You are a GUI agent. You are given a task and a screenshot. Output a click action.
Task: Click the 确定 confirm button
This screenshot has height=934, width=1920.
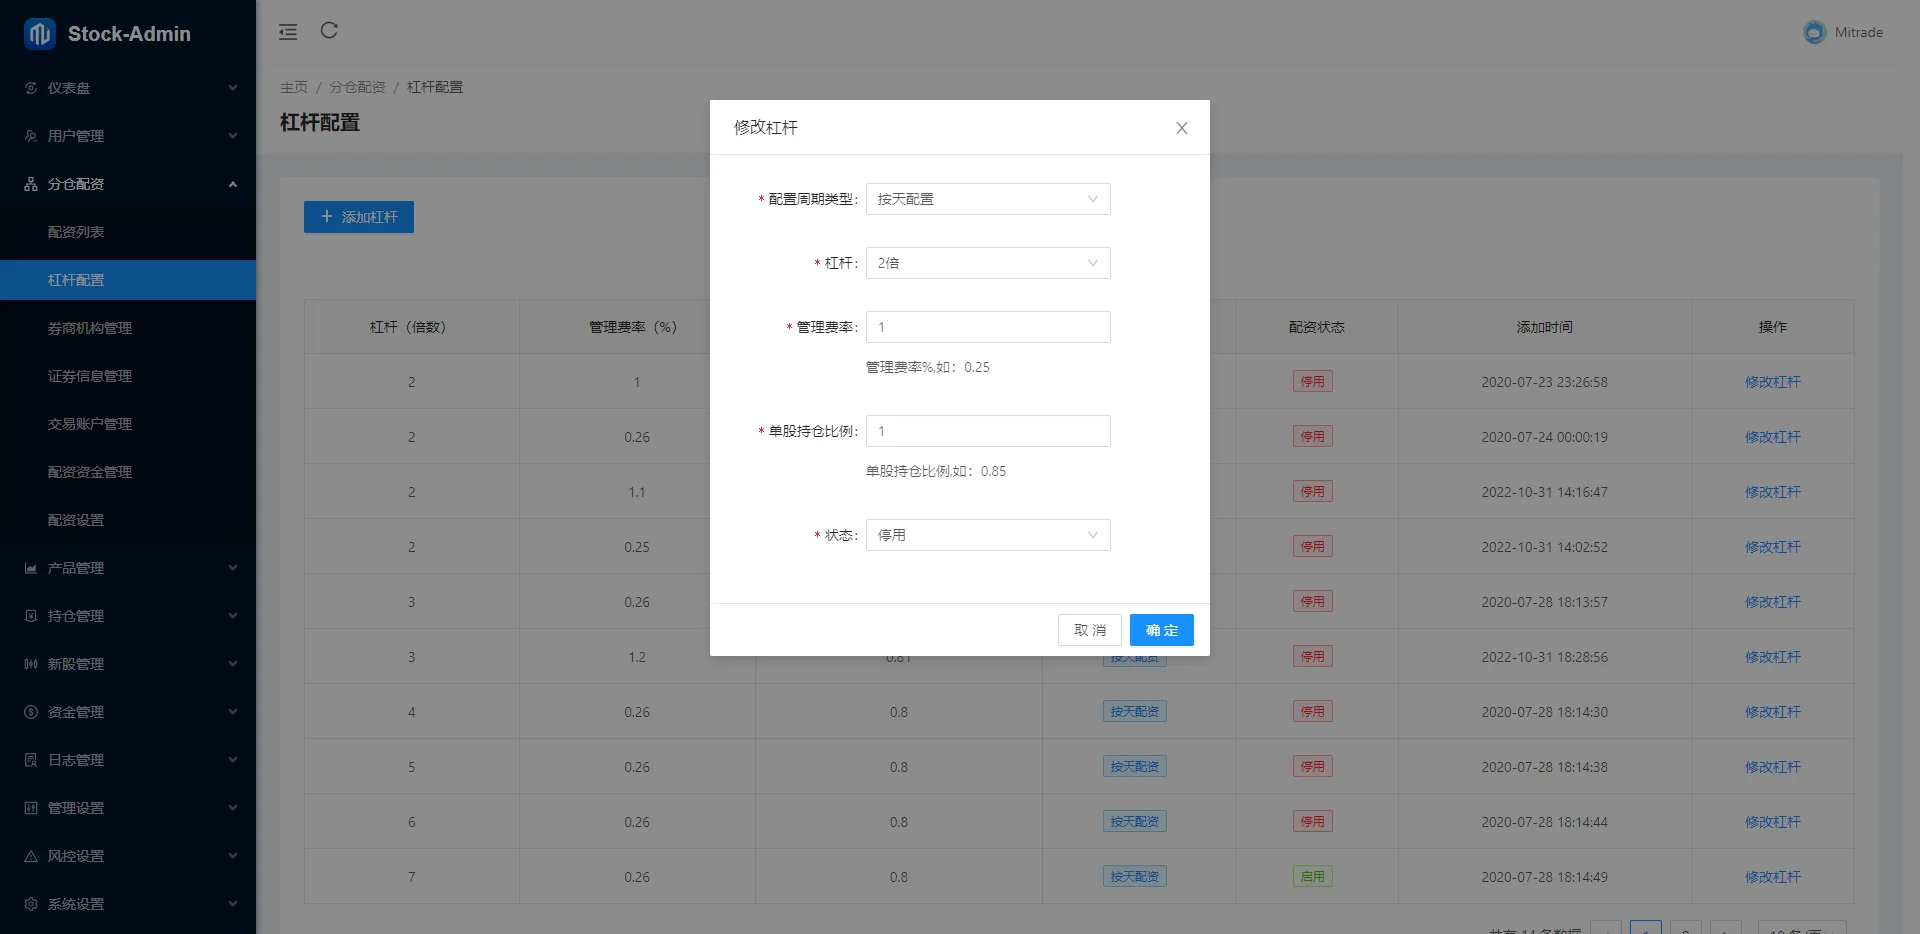coord(1161,630)
